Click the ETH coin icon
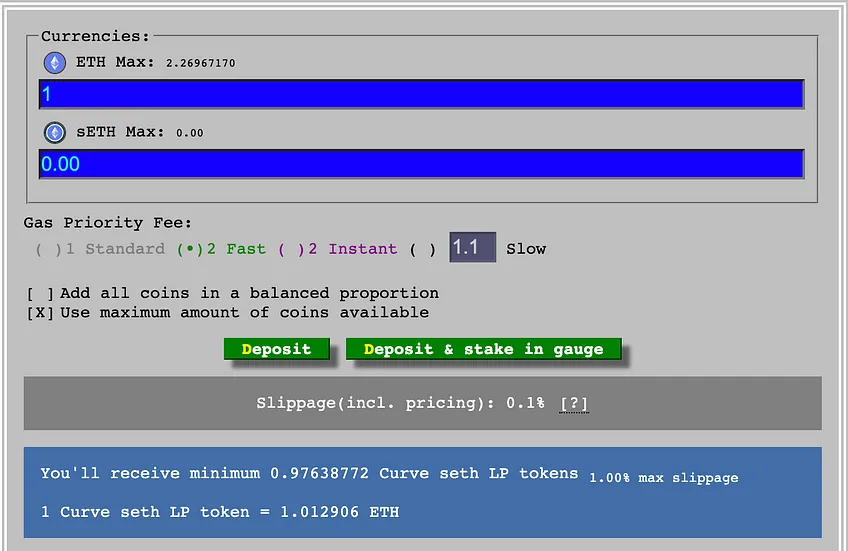Screen dimensions: 848x551 click(55, 63)
